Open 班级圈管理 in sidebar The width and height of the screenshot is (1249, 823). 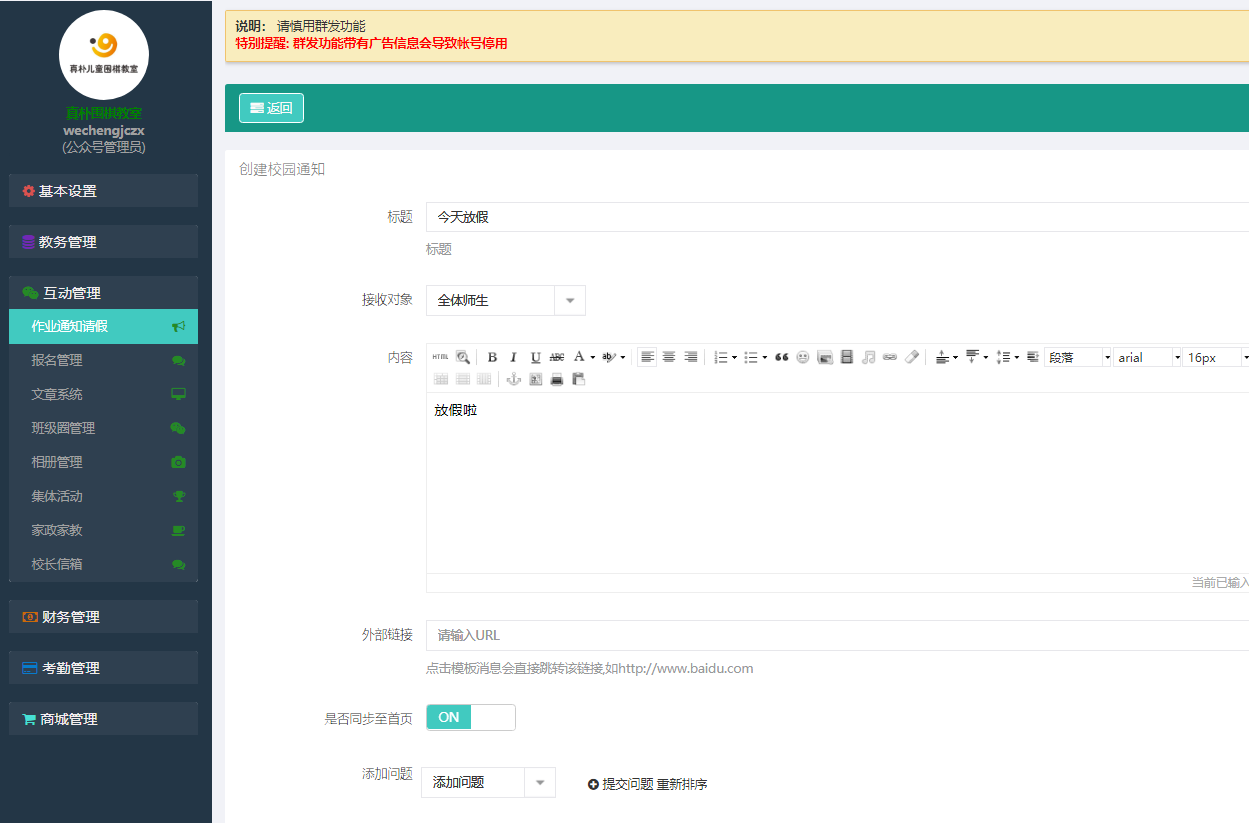[103, 428]
